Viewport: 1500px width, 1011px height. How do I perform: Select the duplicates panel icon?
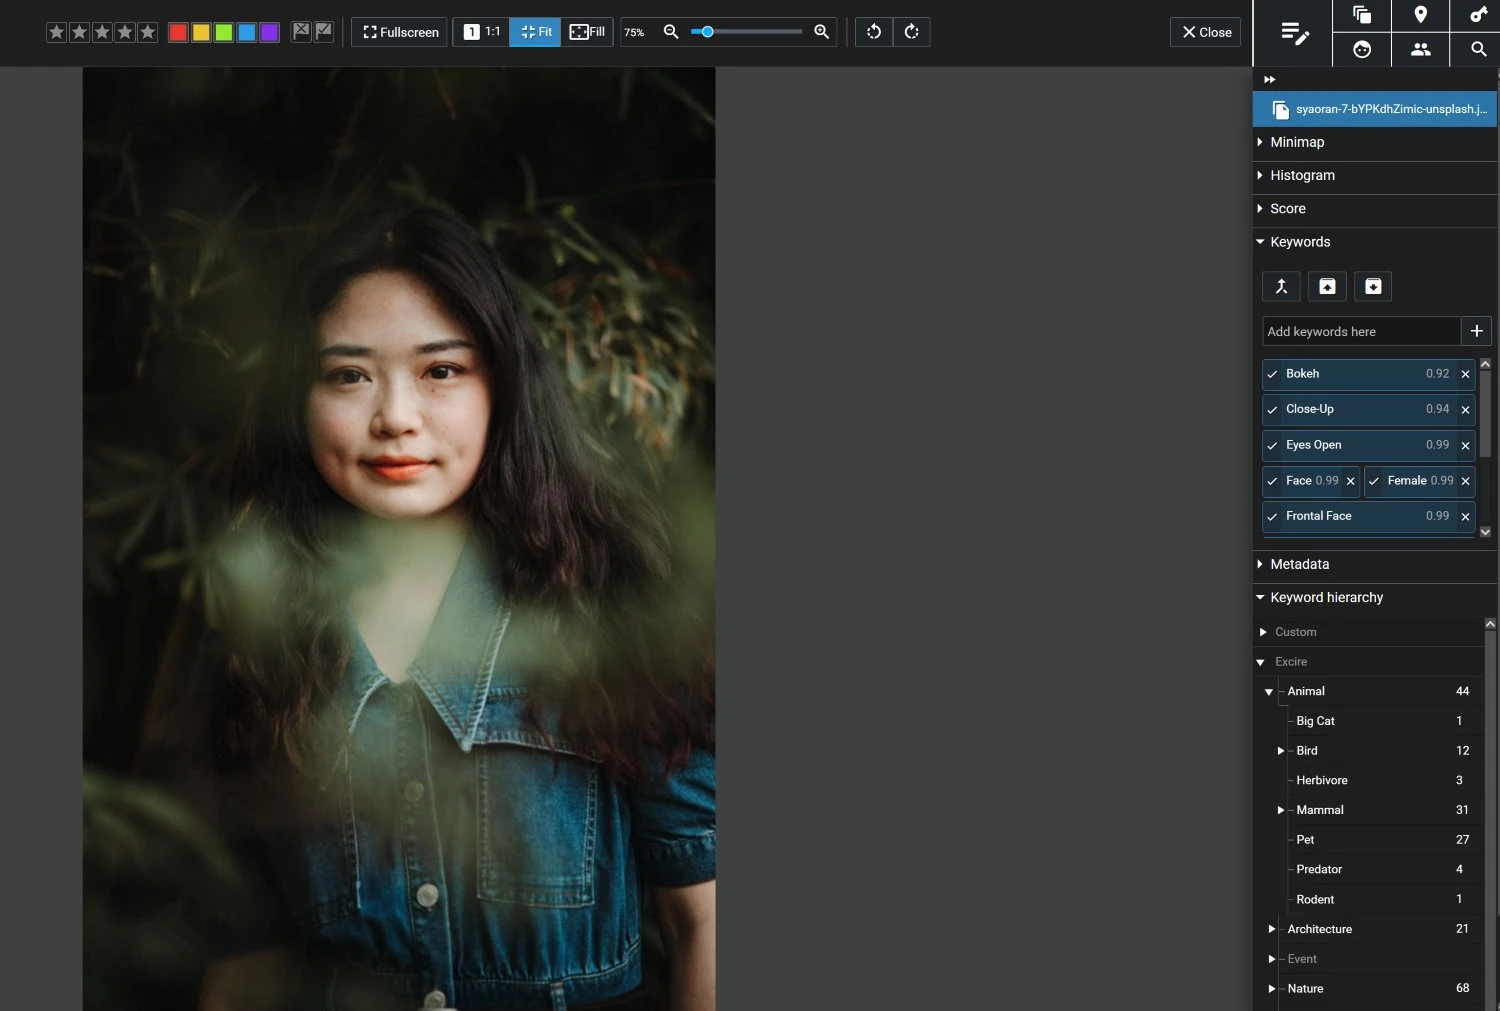coord(1361,16)
